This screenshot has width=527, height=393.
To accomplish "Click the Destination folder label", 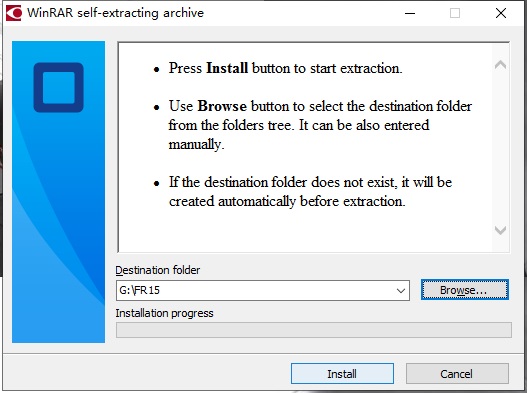I will (x=158, y=270).
